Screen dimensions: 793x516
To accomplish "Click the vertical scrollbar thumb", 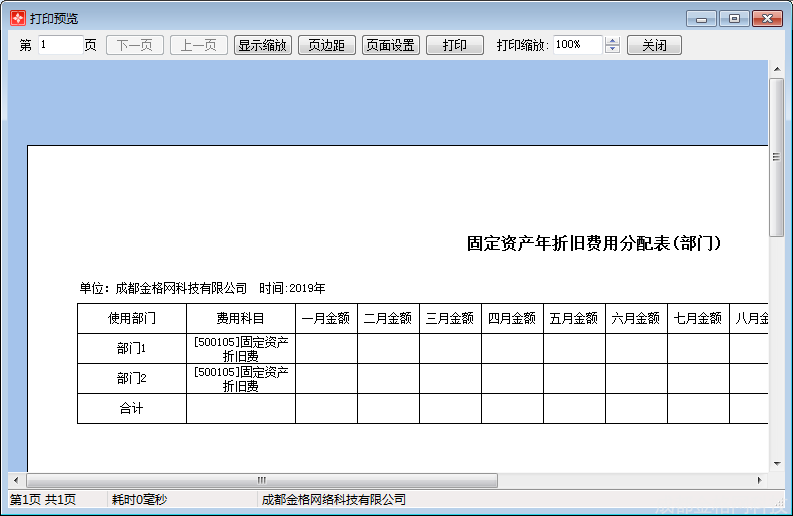I will 776,156.
